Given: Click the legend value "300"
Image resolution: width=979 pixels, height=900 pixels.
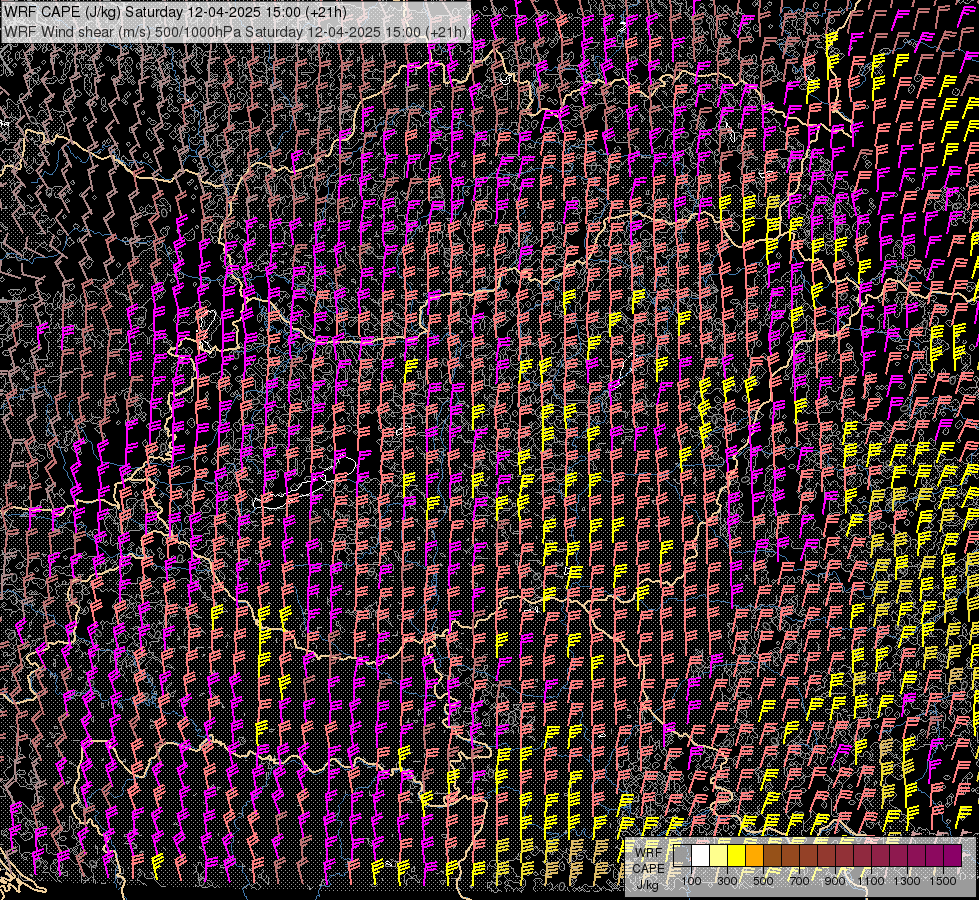Looking at the screenshot, I should (727, 881).
